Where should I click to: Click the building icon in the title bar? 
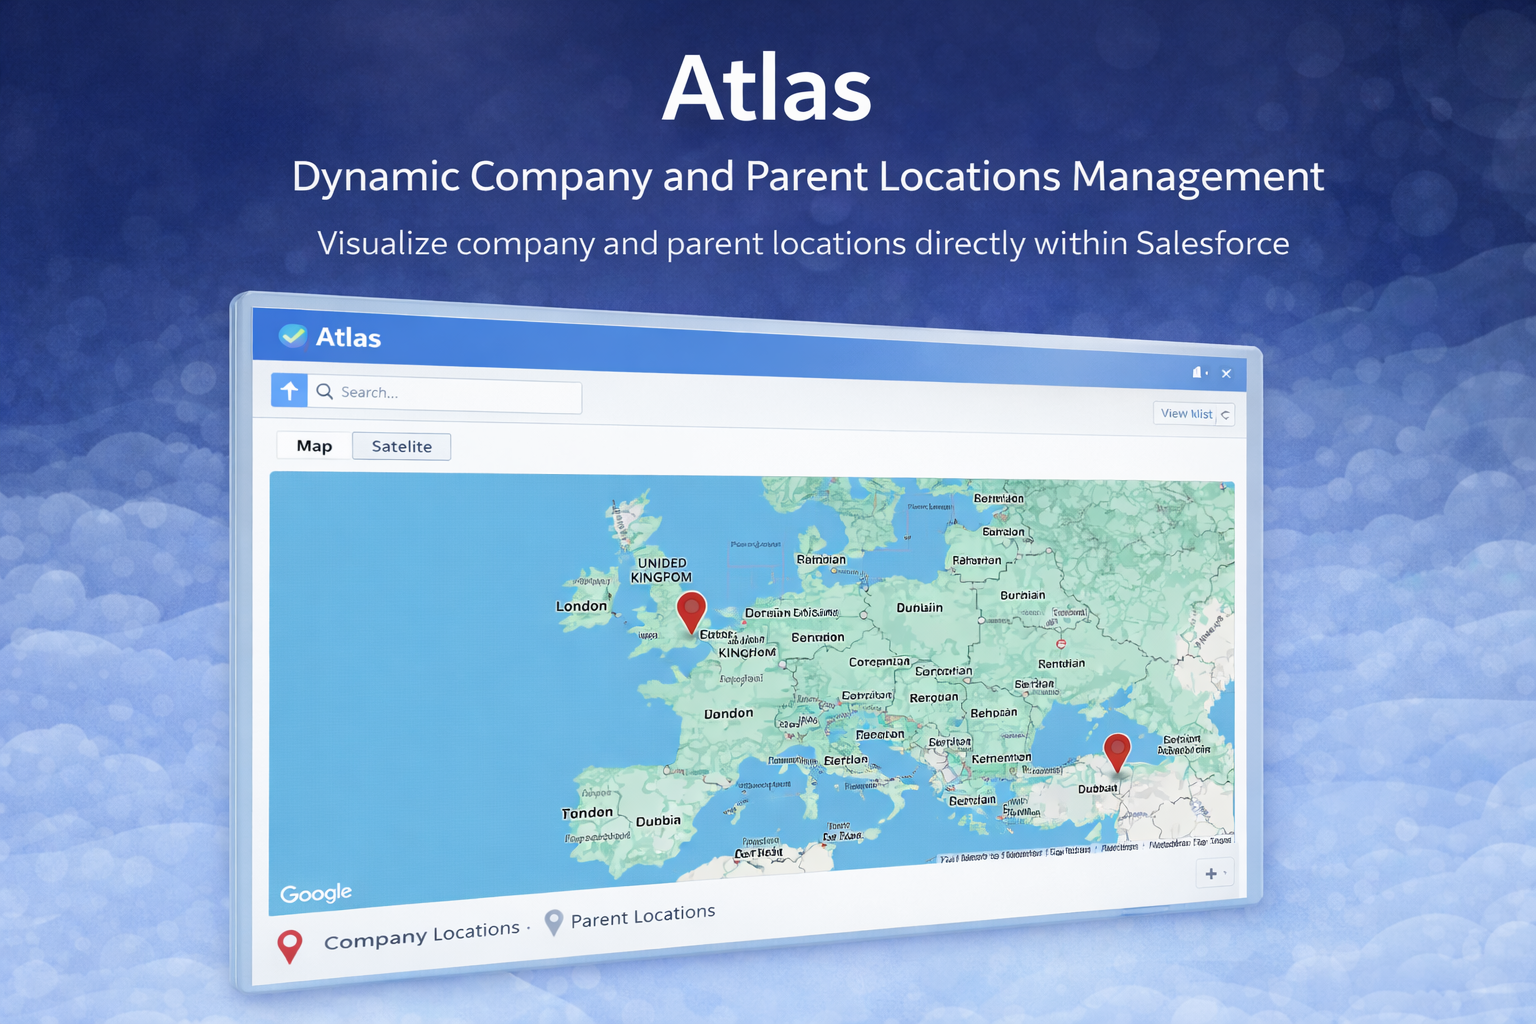pos(1197,373)
